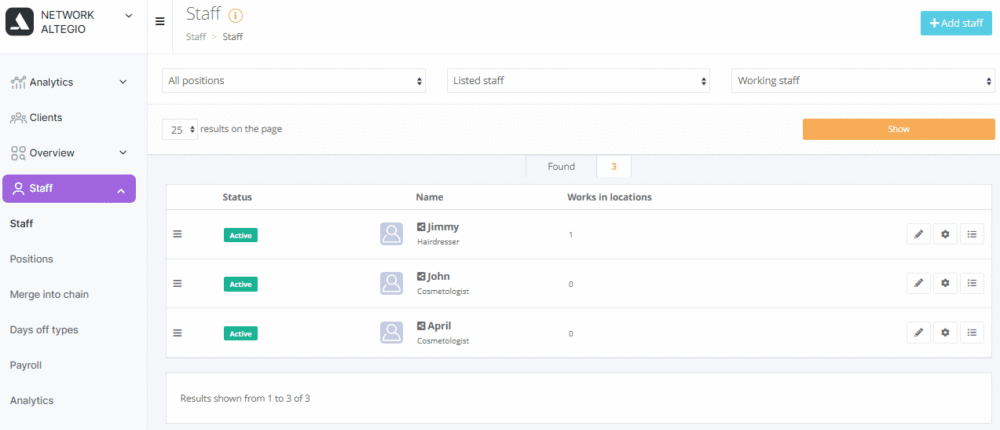Click the drag handle on Jimmy's row

(178, 234)
